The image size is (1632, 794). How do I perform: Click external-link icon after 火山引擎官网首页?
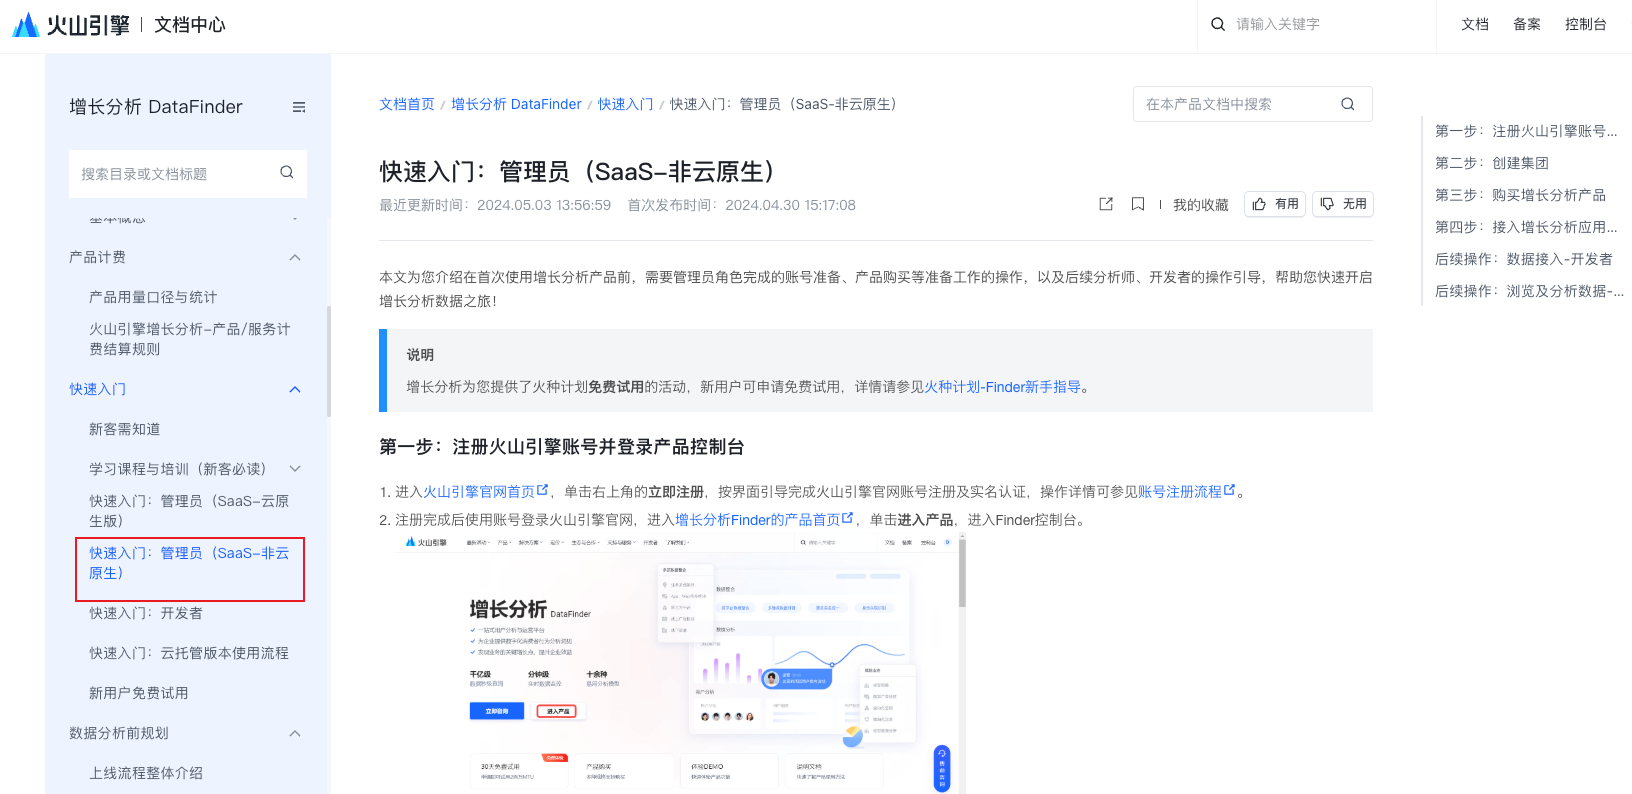point(543,490)
